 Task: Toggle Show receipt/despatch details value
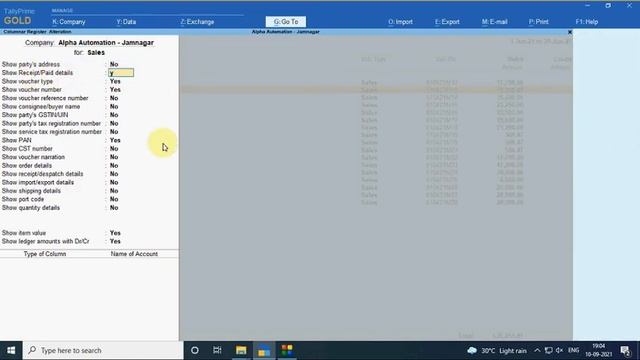pos(114,174)
